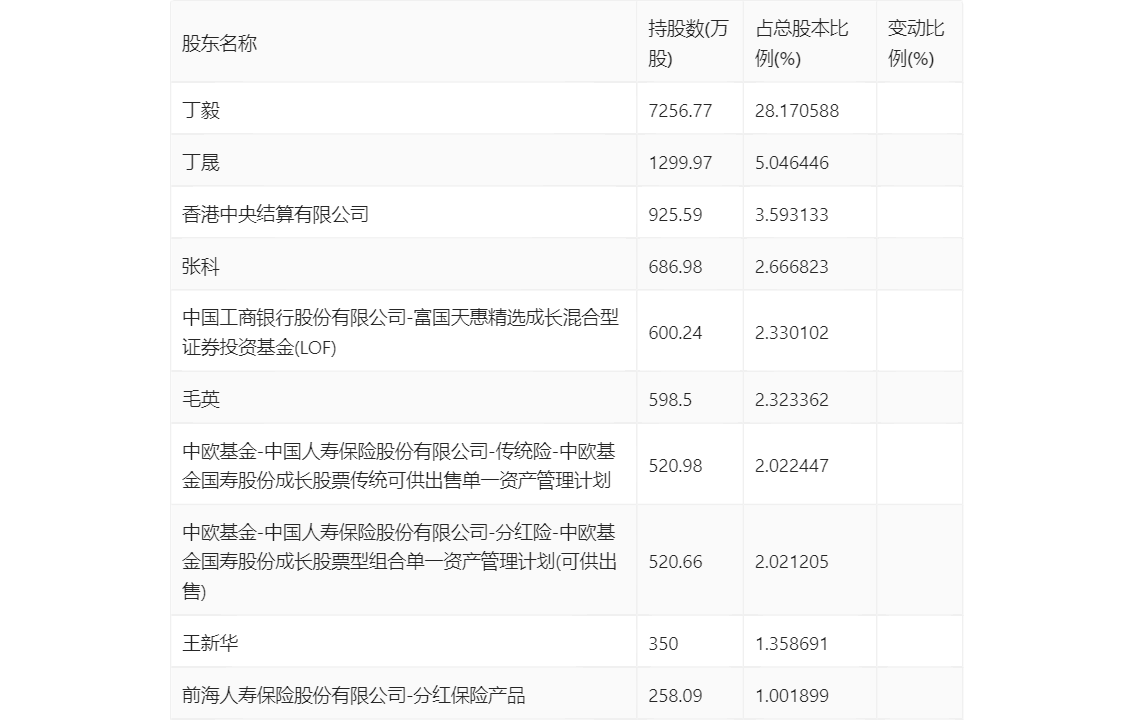Screen dimensions: 1134x720
Task: Select shareholding value 520.66
Action: 675,562
